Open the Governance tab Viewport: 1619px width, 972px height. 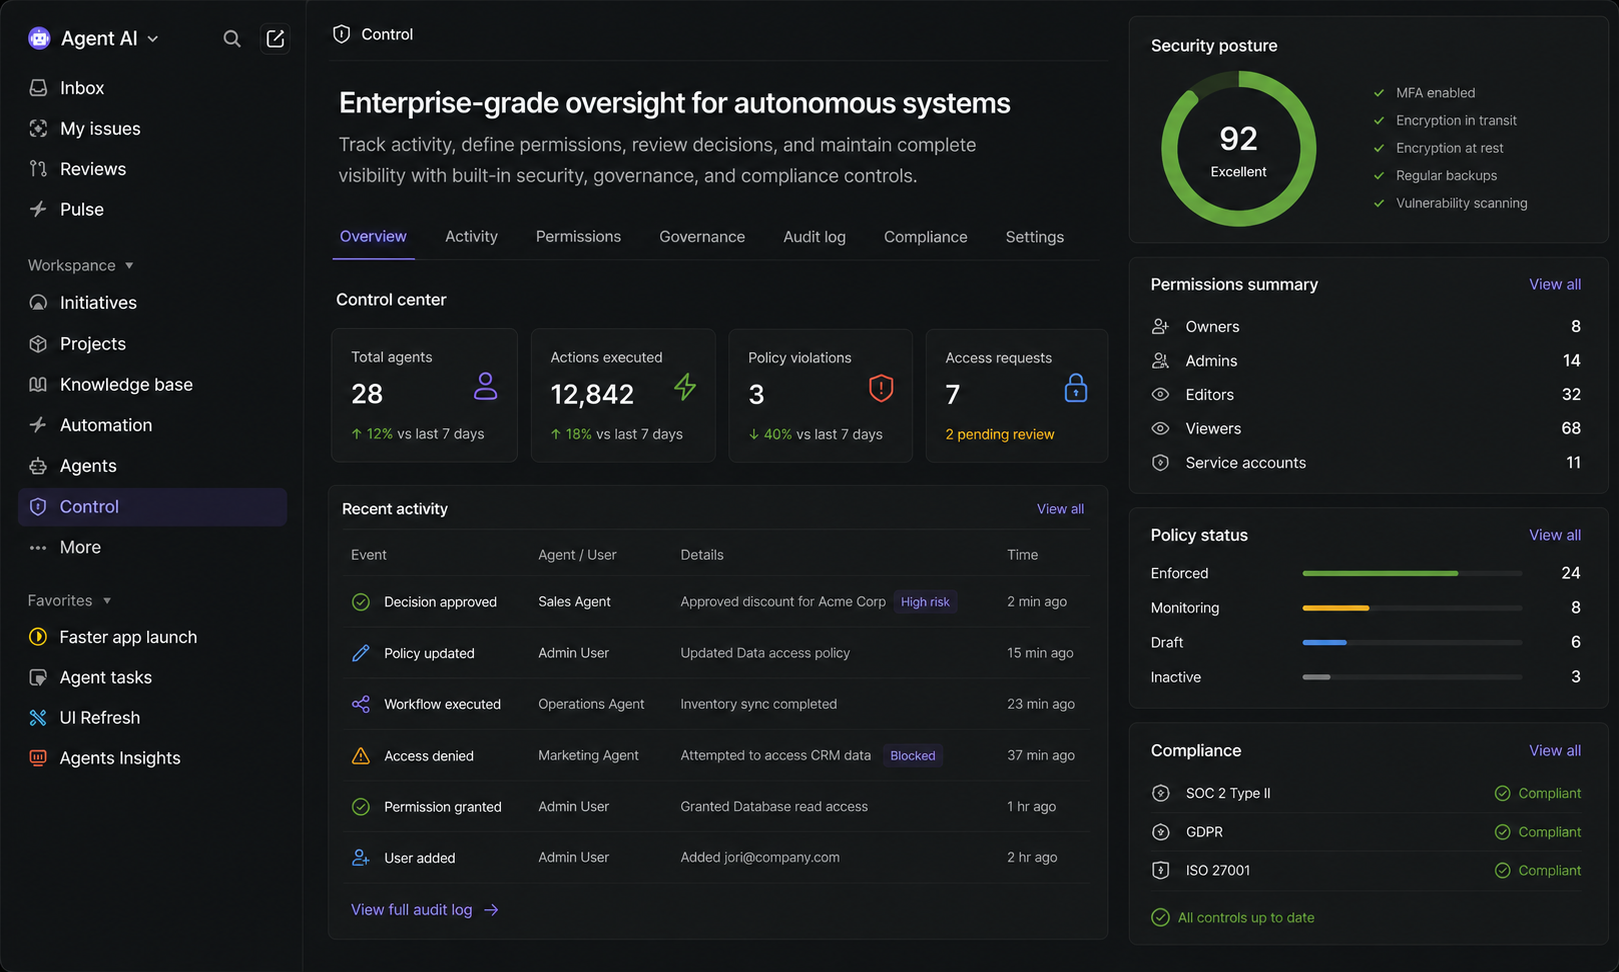702,237
